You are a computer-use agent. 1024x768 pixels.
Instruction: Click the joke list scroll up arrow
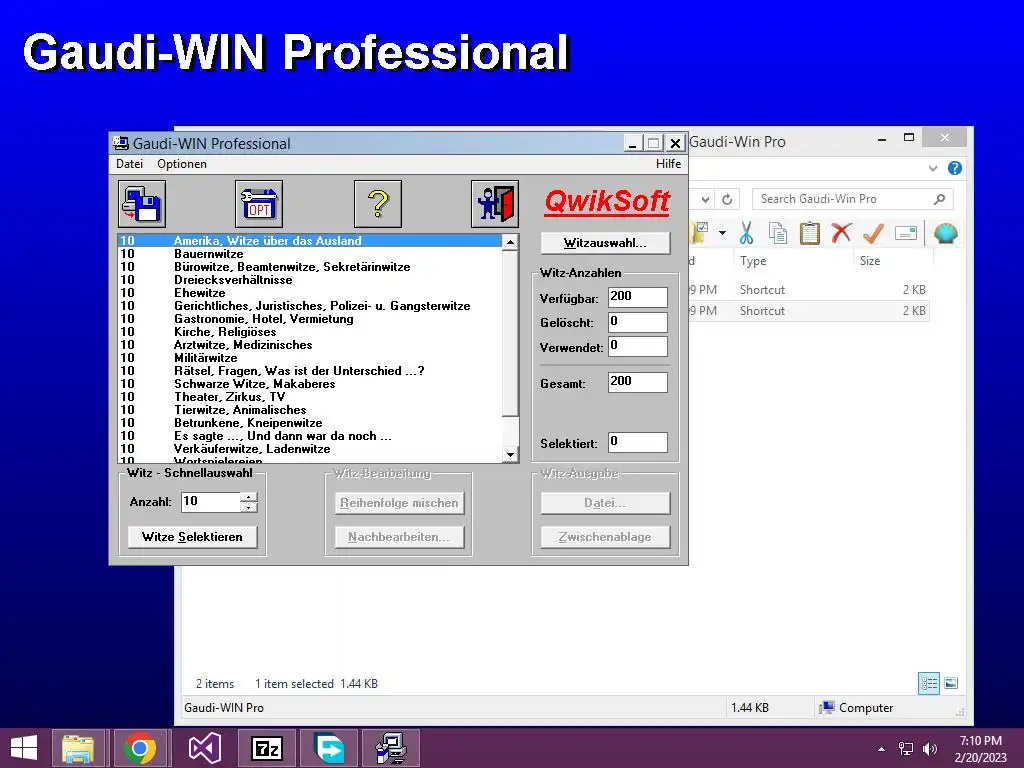[511, 242]
